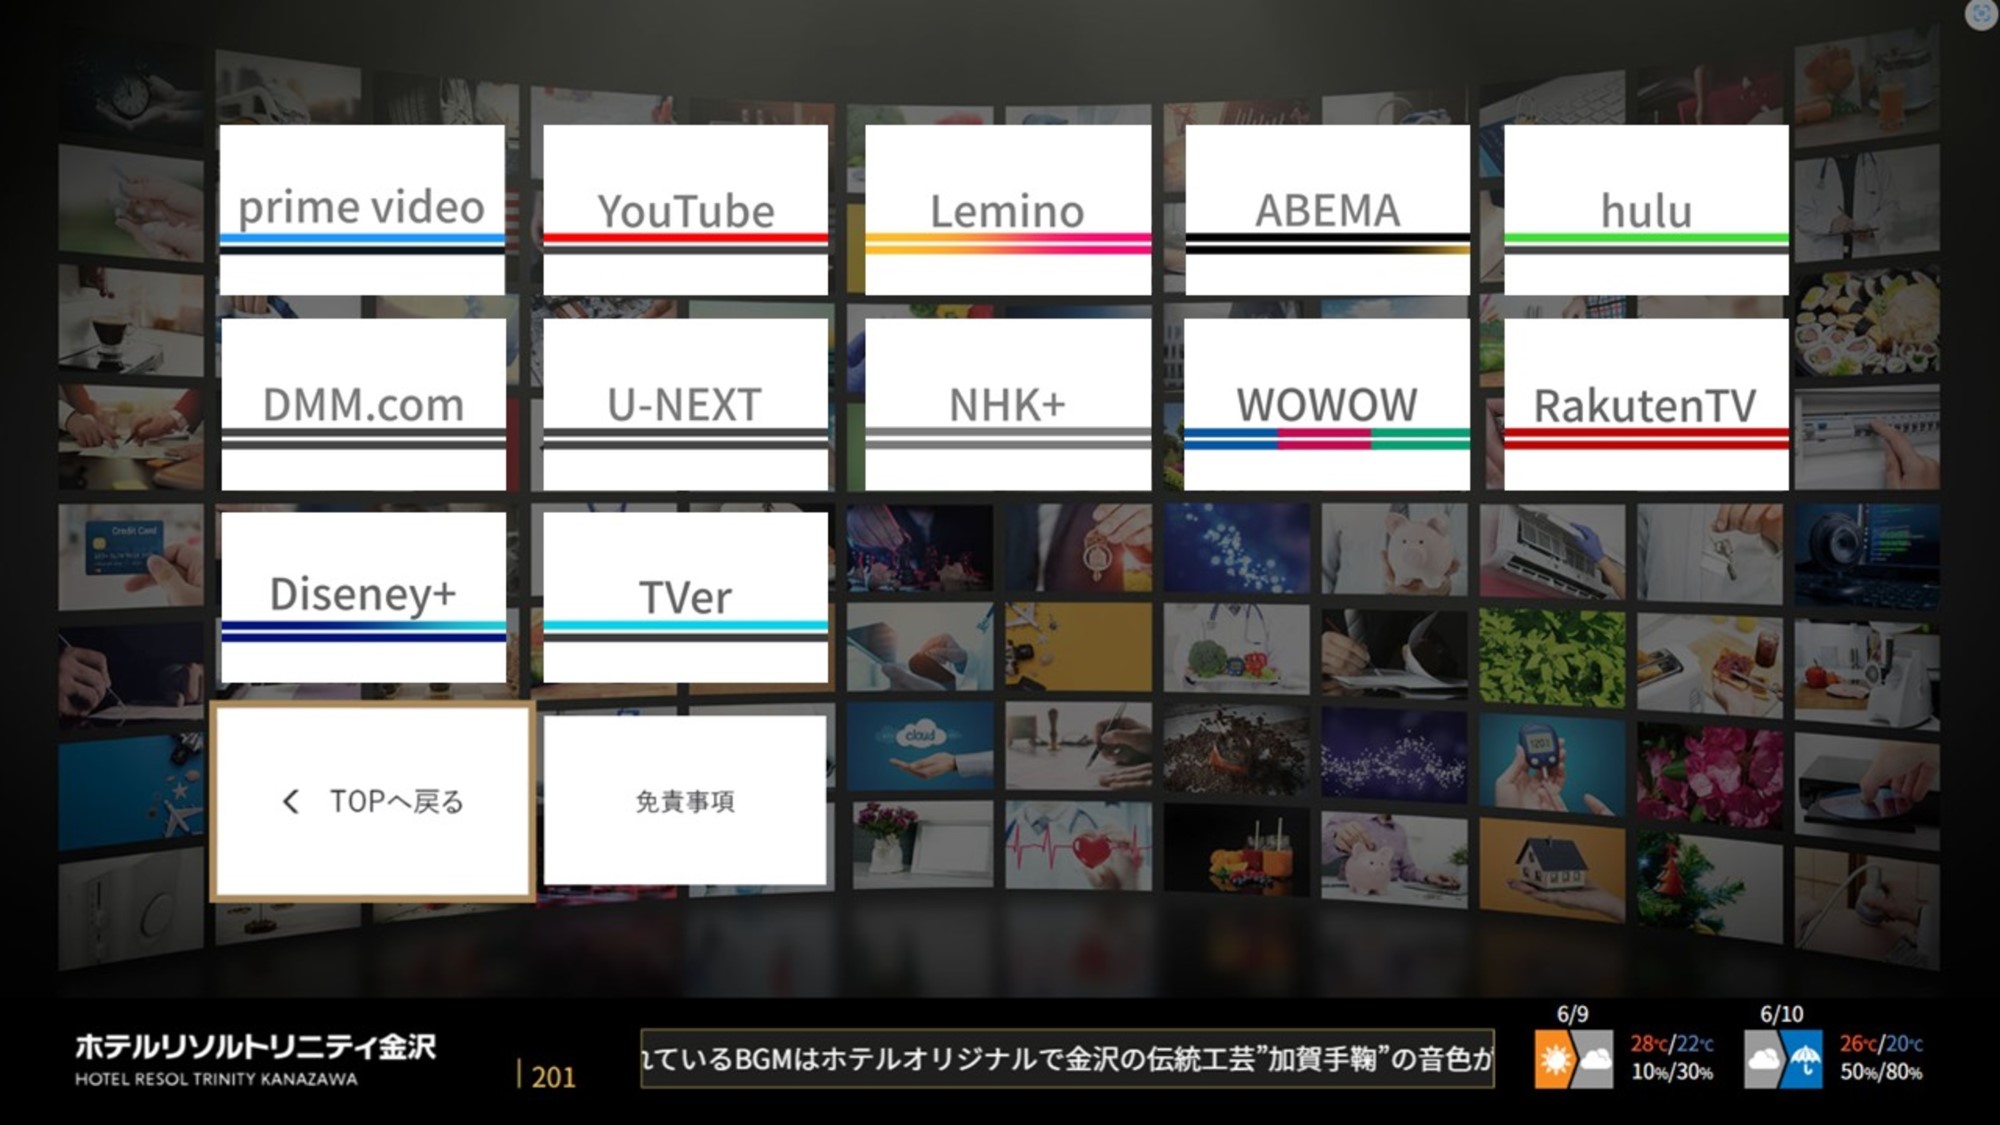Launch the hulu tile
Viewport: 2000px width, 1125px height.
point(1646,209)
